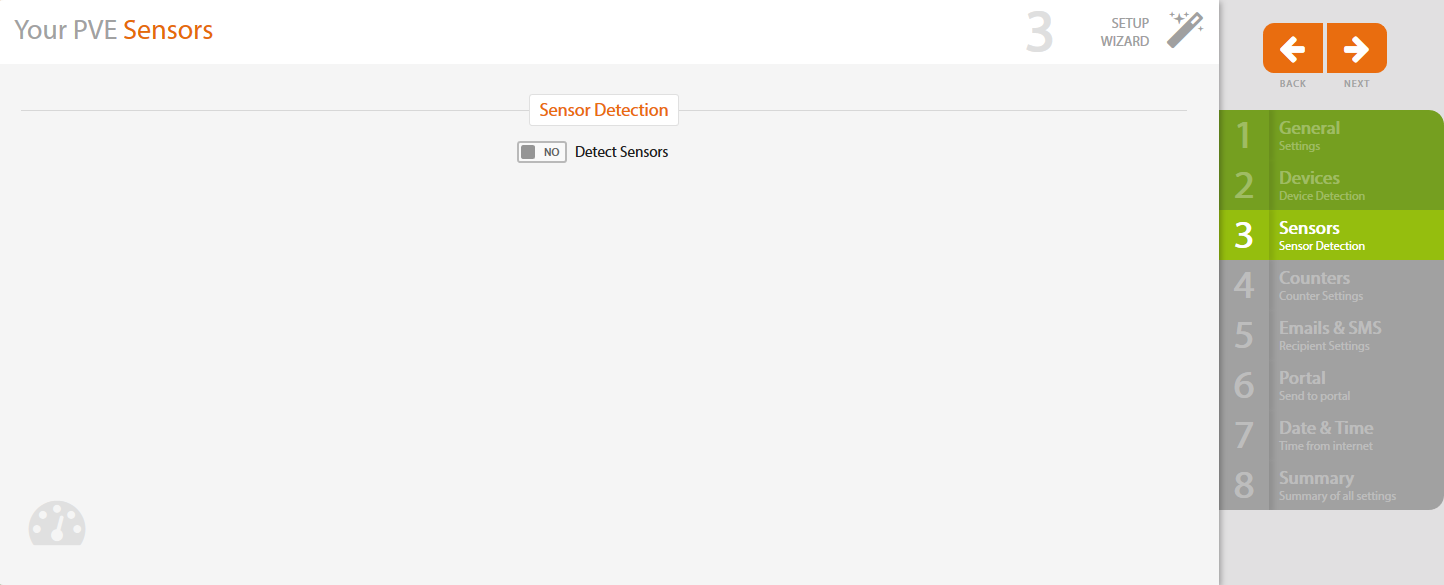Toggle the Detect Sensors switch
Screen dimensions: 1444x585
[x=541, y=152]
